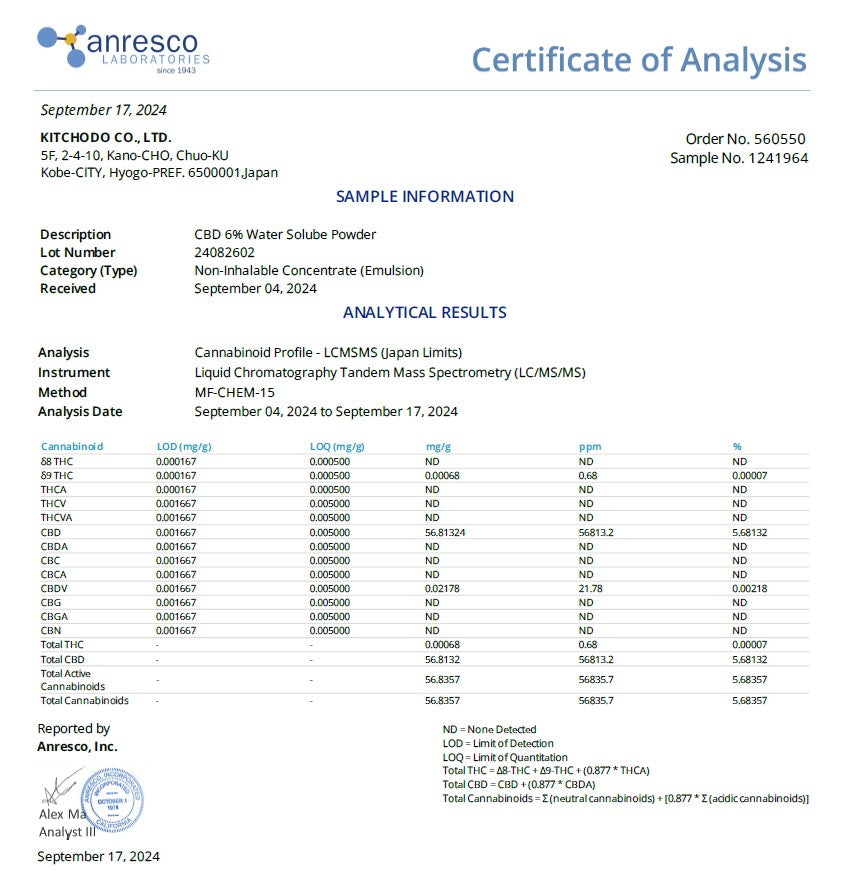The height and width of the screenshot is (890, 850).
Task: Select the Analysis Date range value
Action: (326, 412)
